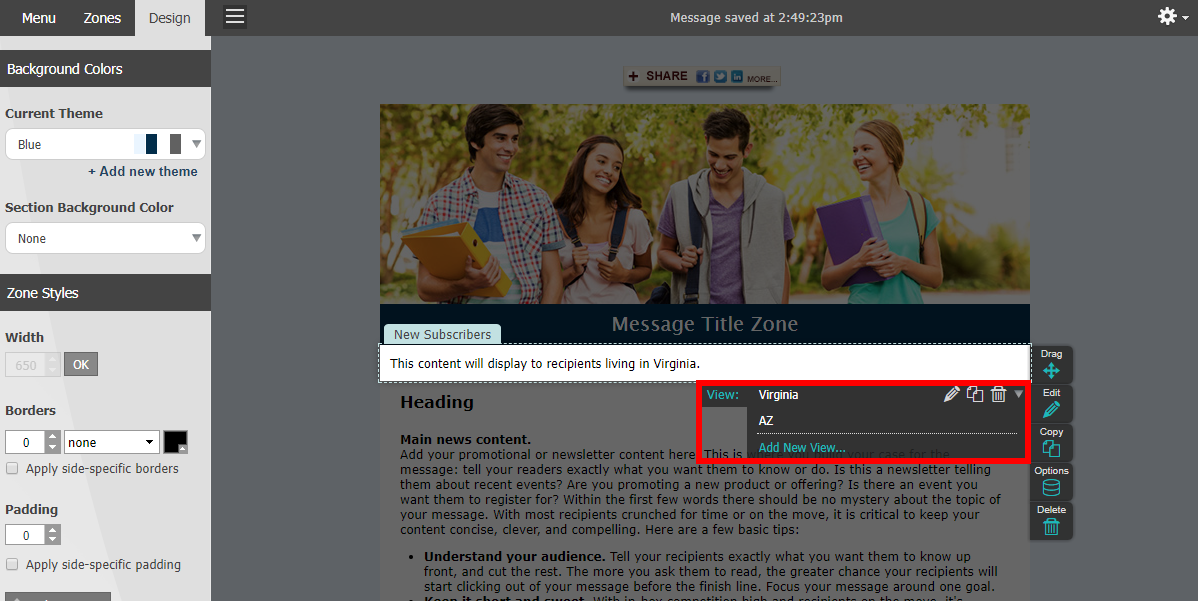
Task: Click the Add new theme link
Action: (142, 171)
